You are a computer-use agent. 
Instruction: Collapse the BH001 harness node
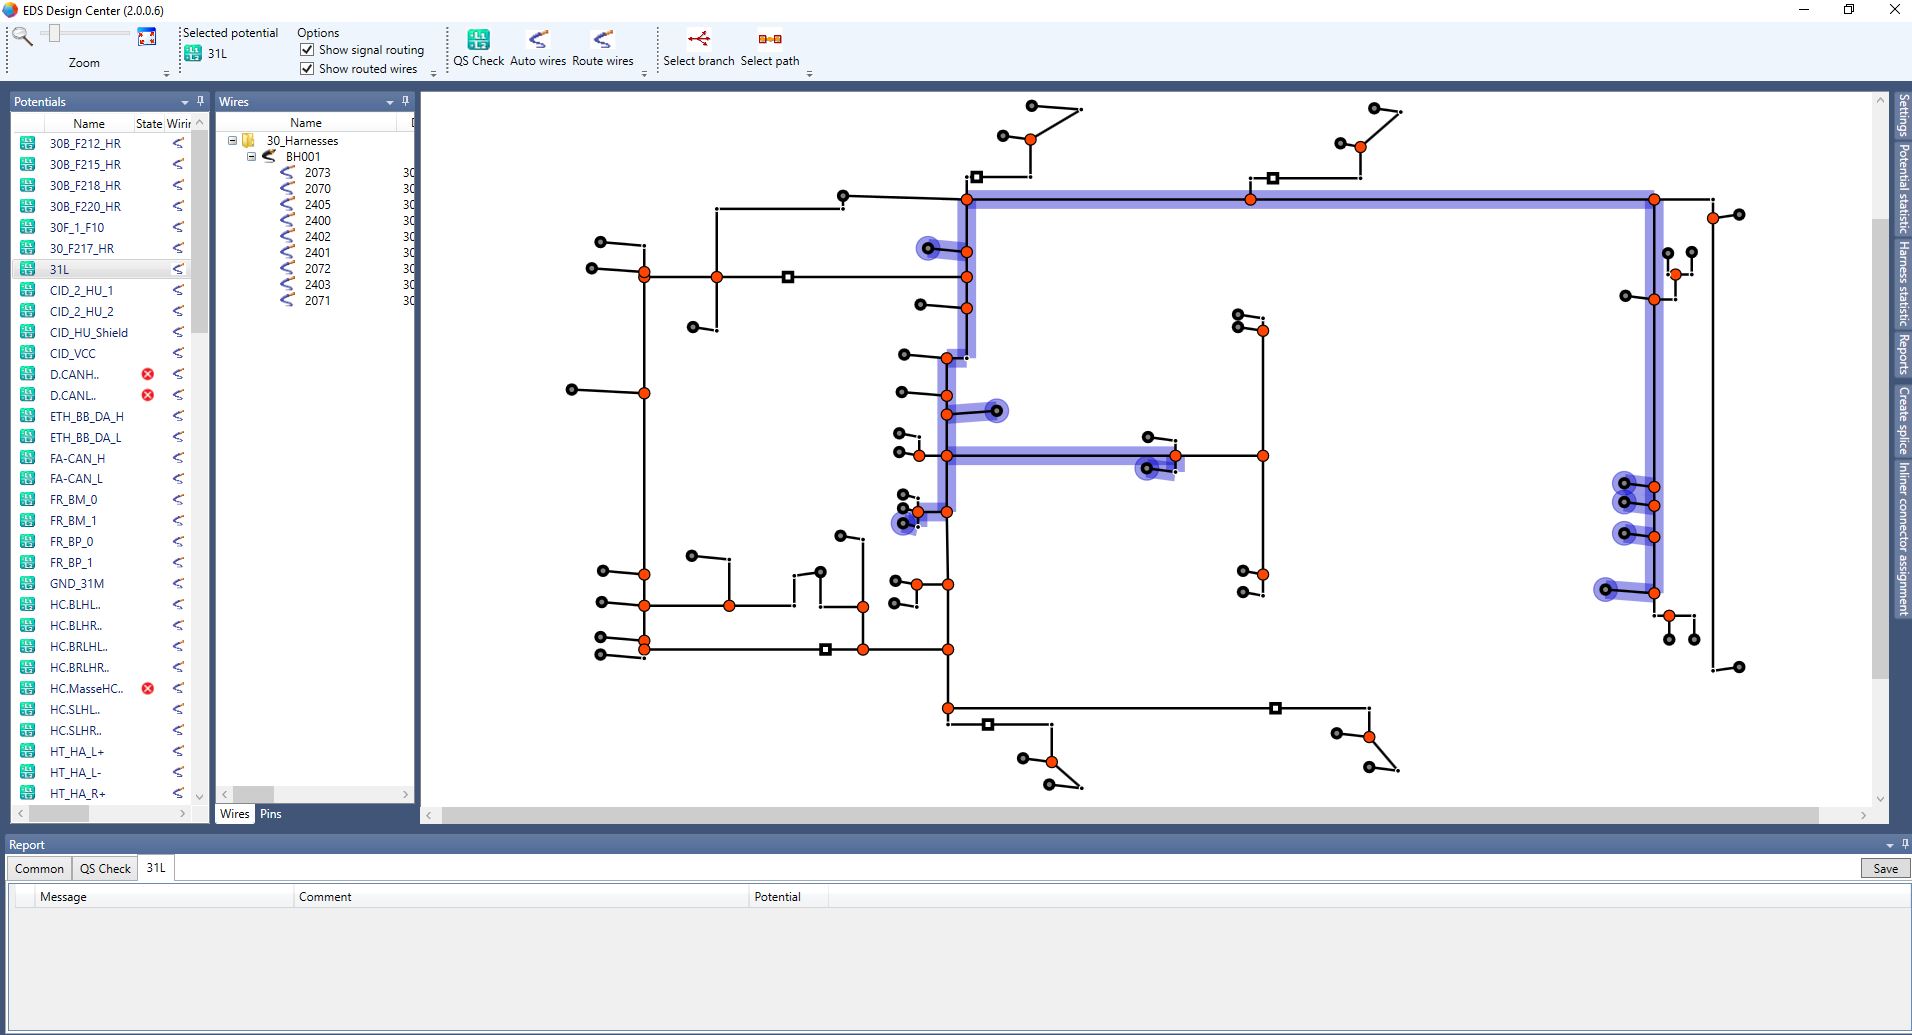click(x=252, y=157)
